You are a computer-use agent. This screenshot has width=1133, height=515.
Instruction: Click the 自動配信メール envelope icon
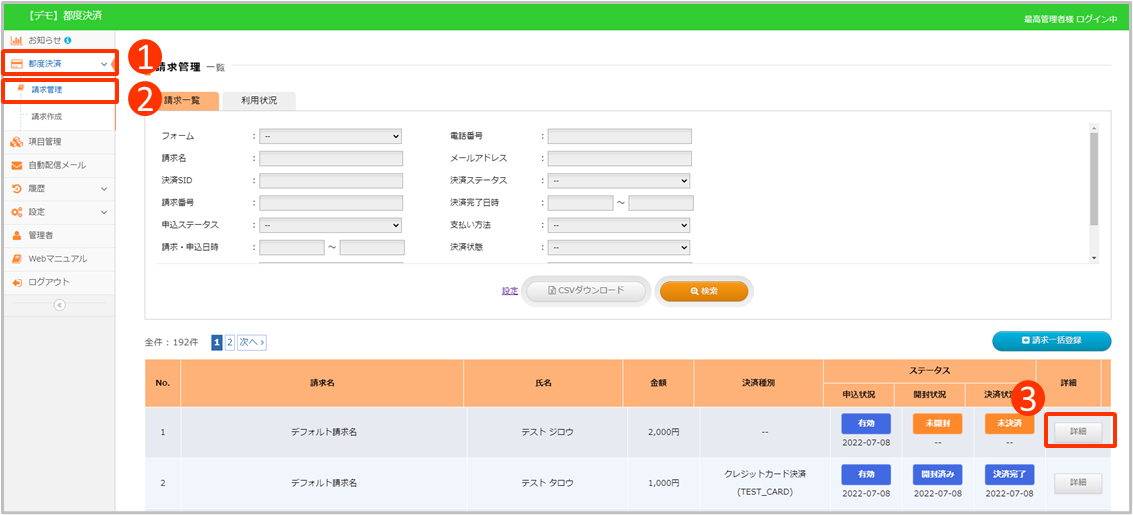coord(17,165)
